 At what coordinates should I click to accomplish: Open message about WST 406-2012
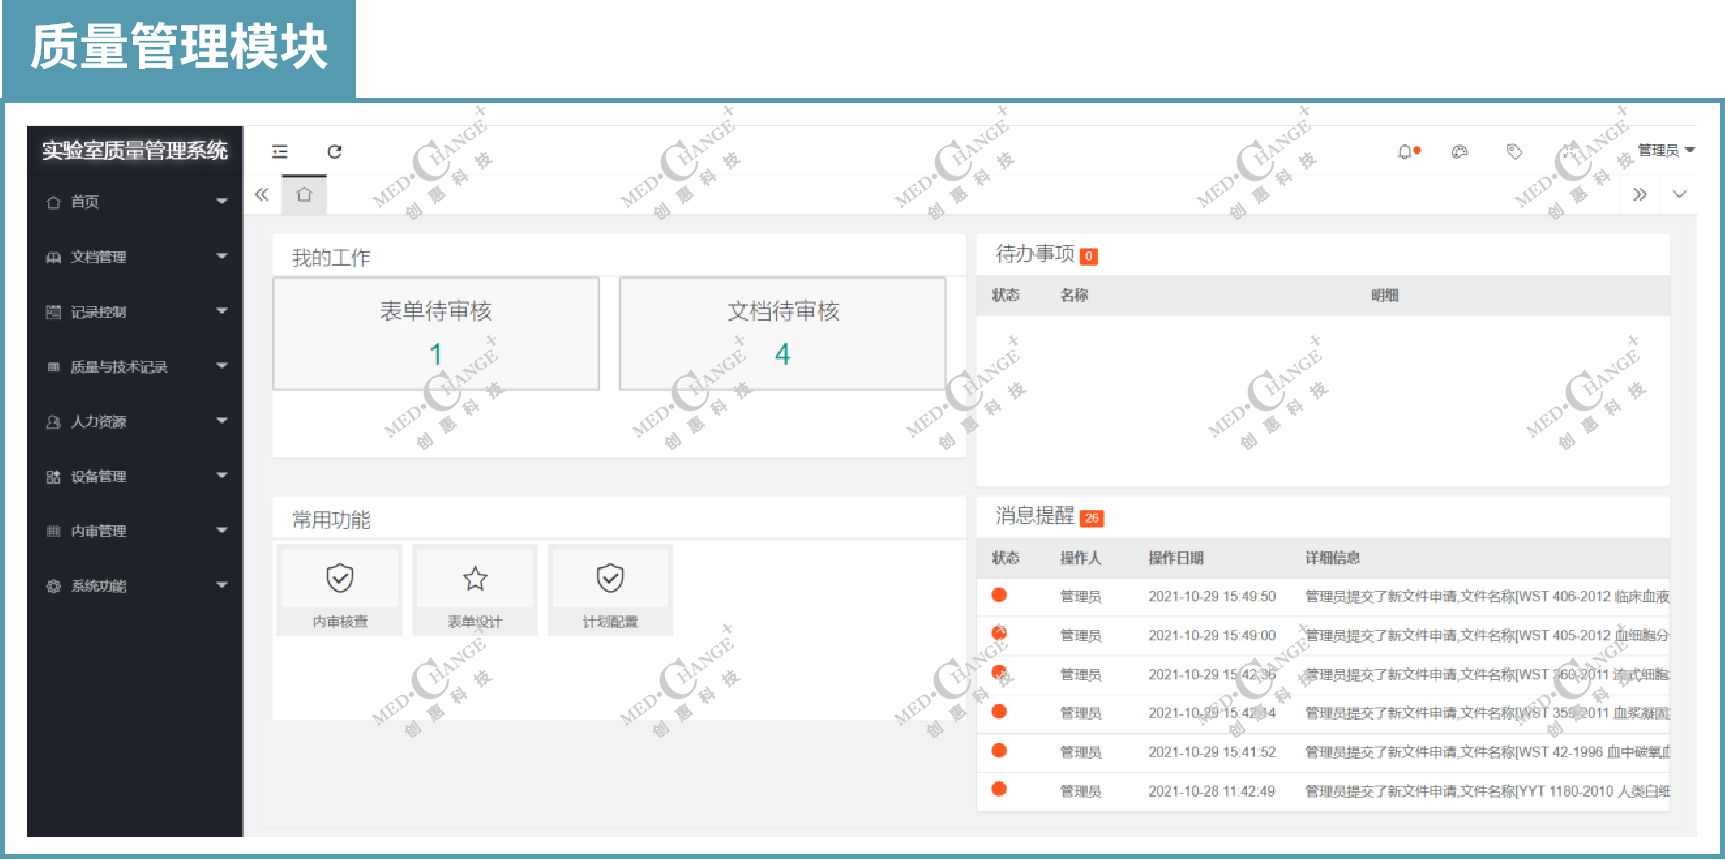tap(1487, 597)
